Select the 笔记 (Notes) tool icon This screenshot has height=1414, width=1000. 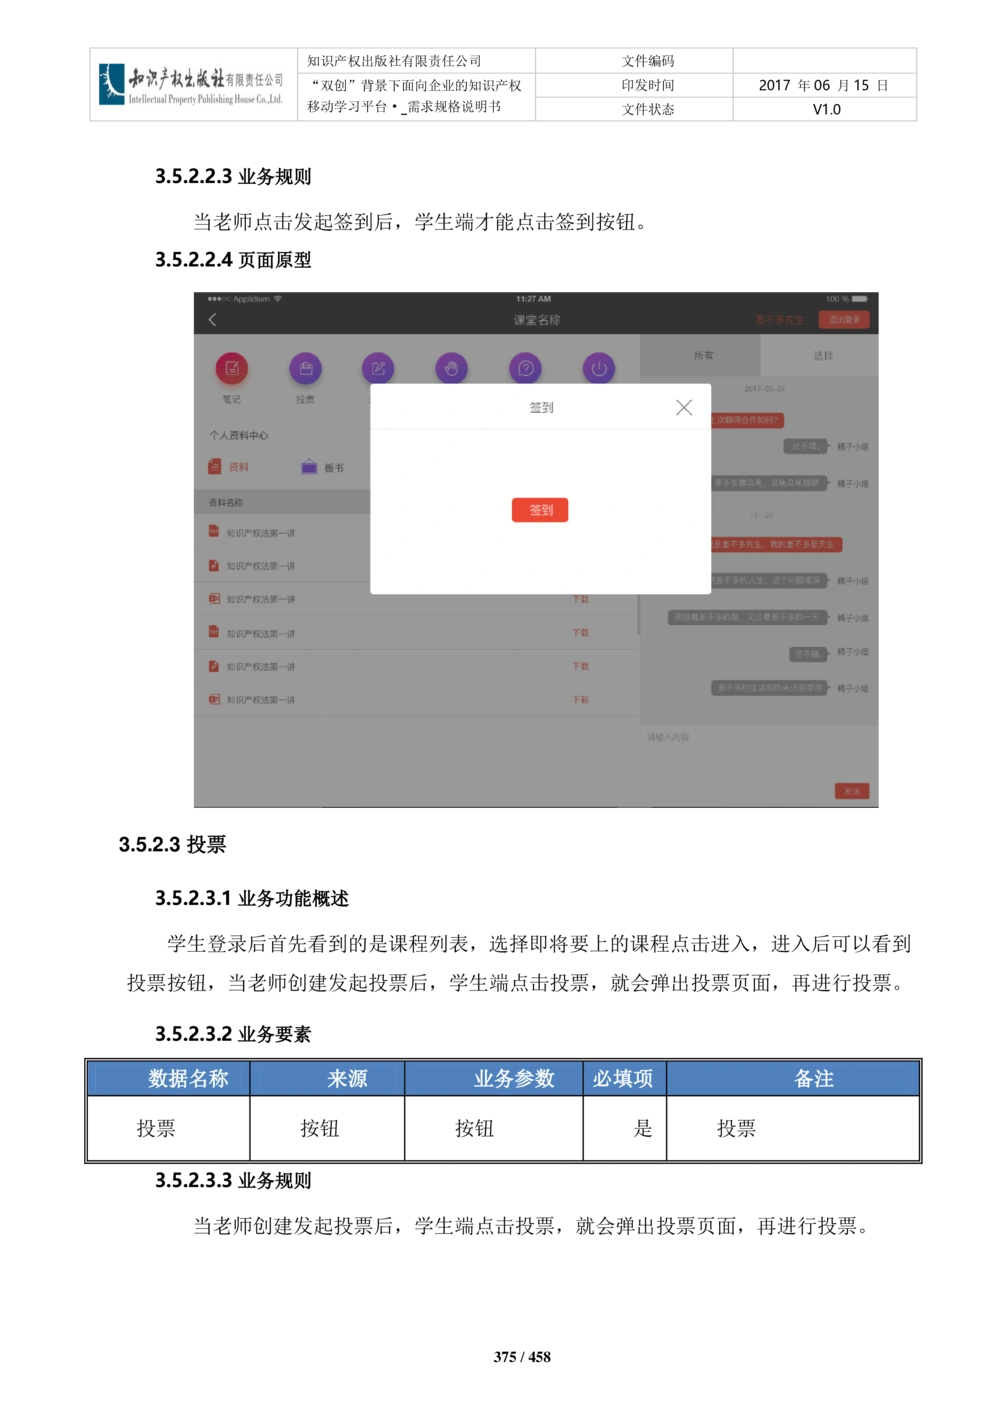point(232,368)
